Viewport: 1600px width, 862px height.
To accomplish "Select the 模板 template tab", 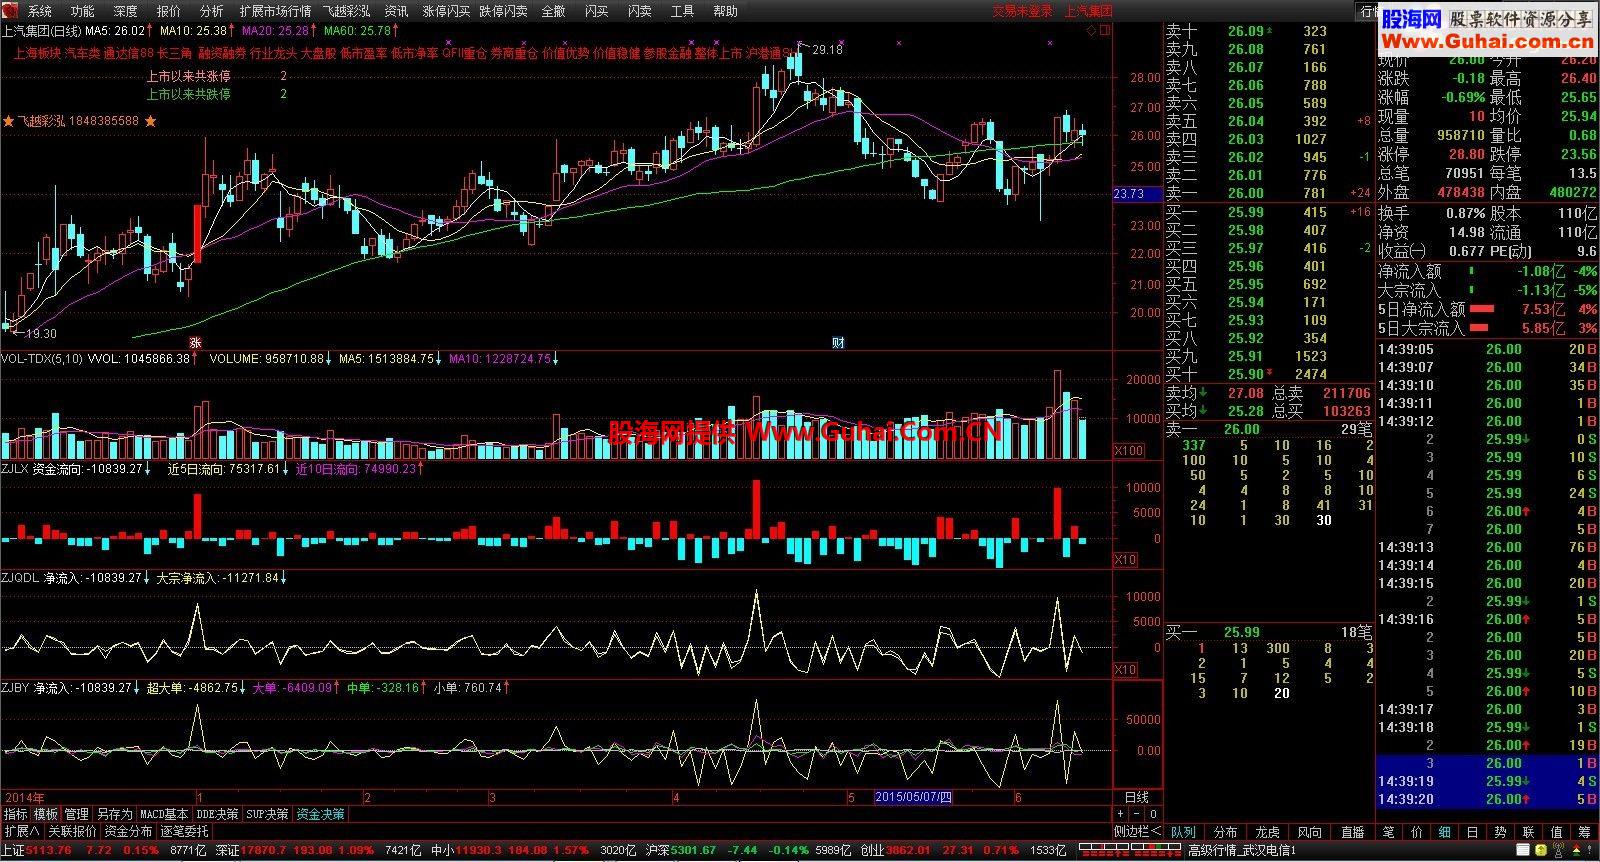I will point(45,814).
